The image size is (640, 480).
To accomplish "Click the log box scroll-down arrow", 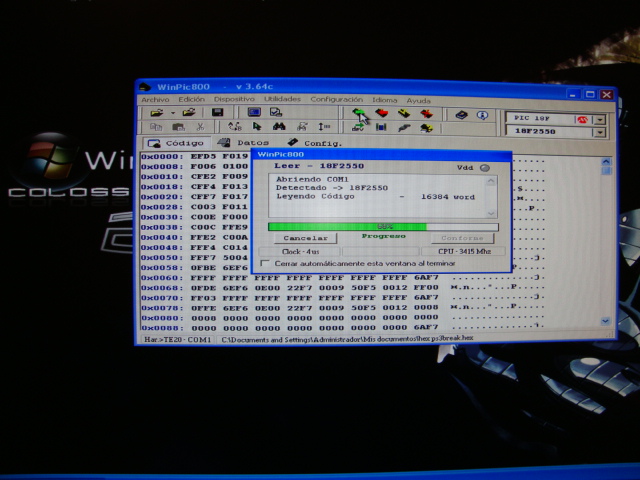I will point(491,213).
